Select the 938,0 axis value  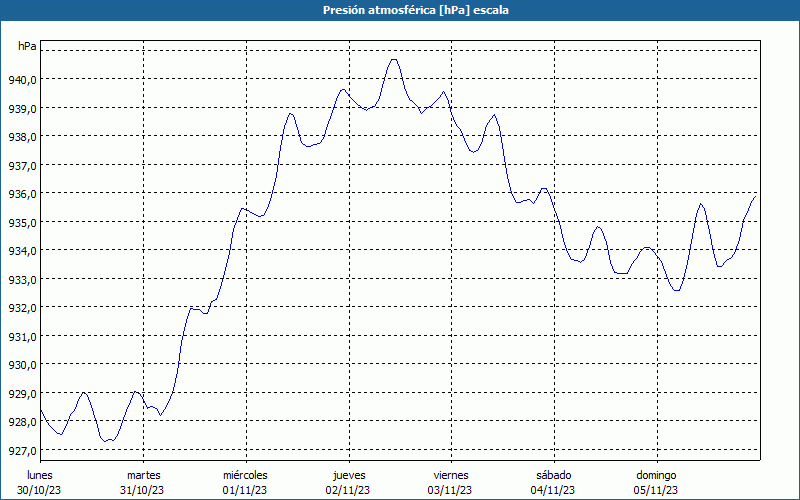[x=22, y=137]
